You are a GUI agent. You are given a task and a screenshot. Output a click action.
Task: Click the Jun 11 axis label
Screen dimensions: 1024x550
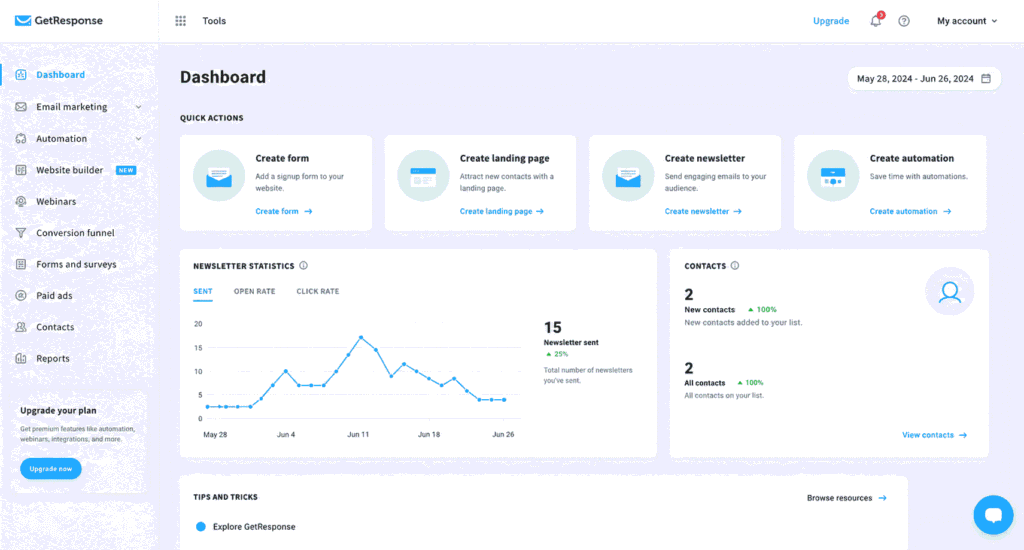pyautogui.click(x=358, y=434)
